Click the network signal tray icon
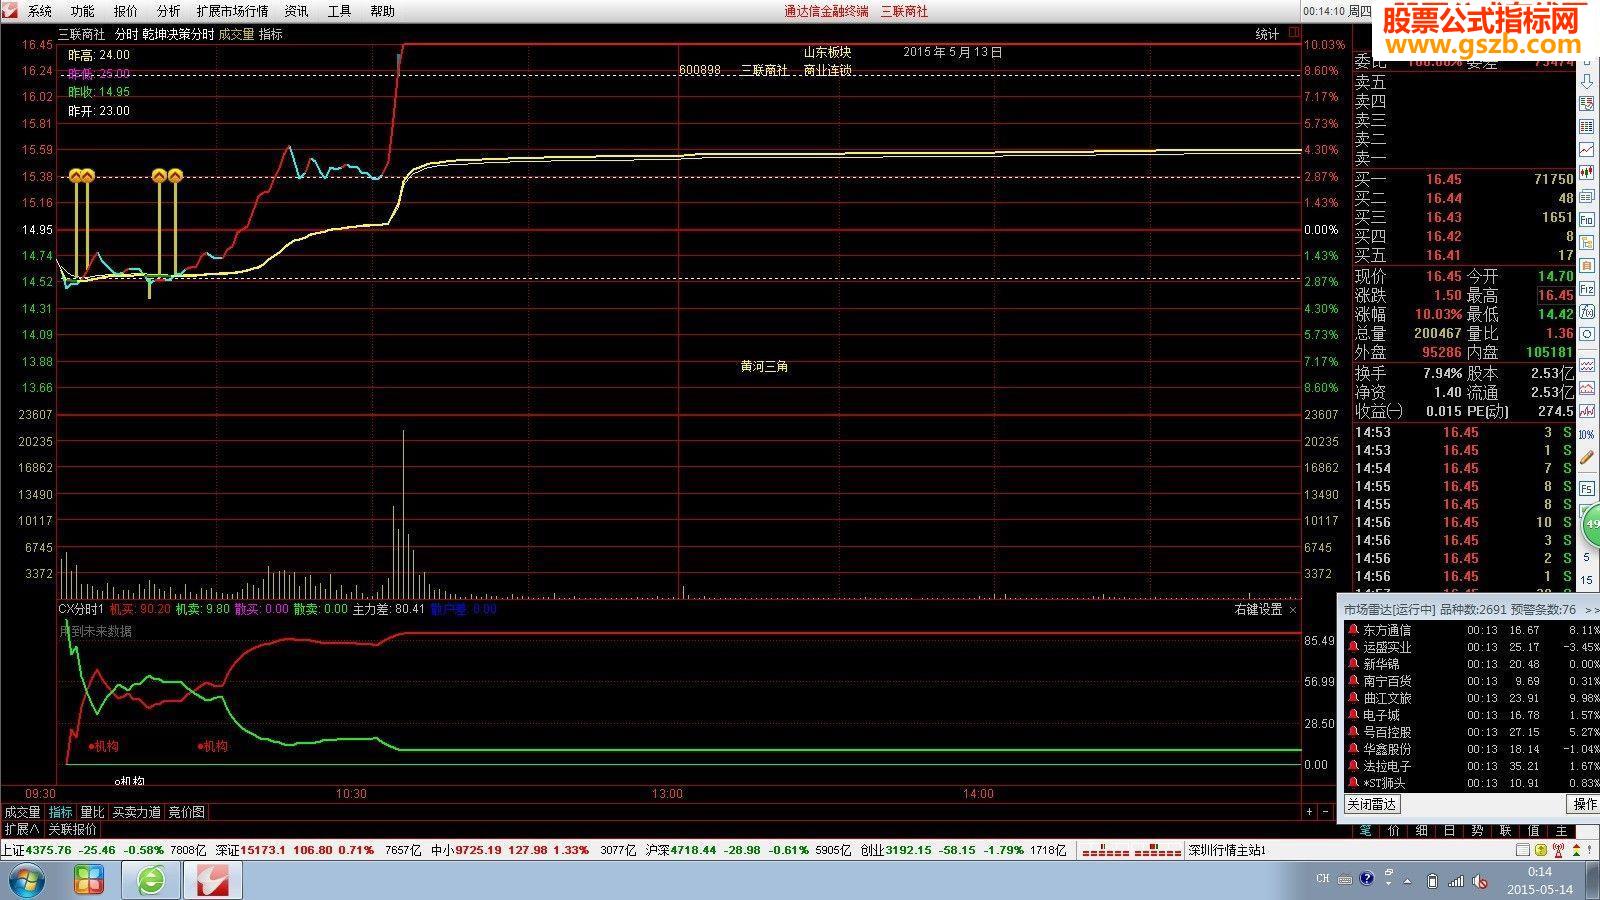 pos(1456,881)
